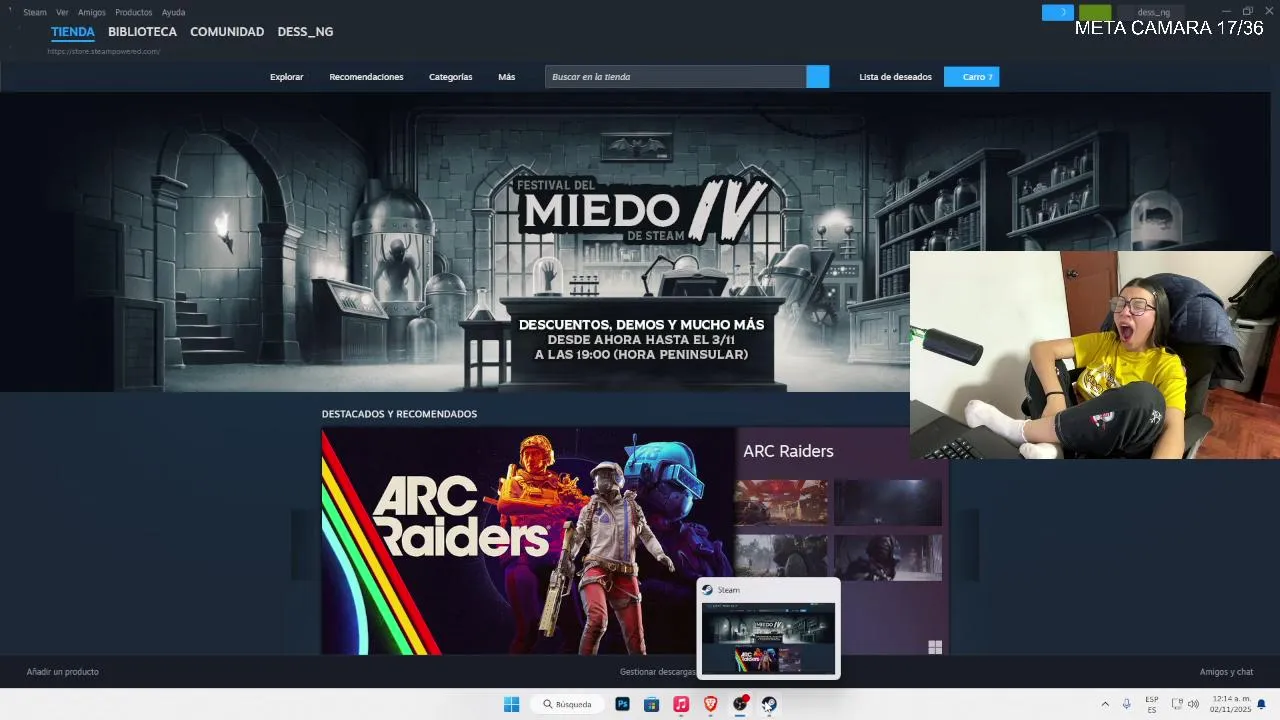Open the DESS_NG profile tab

pyautogui.click(x=305, y=32)
